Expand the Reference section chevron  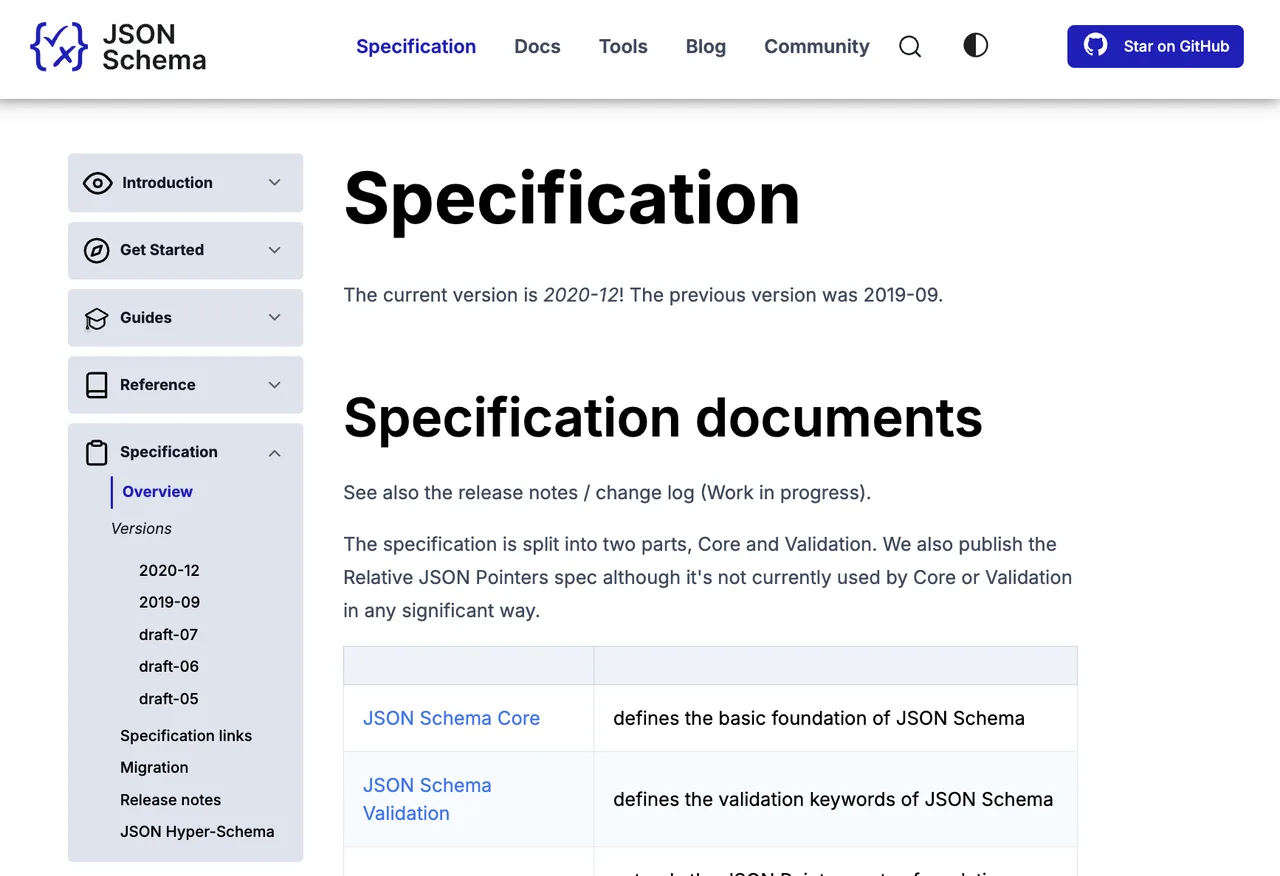pyautogui.click(x=275, y=385)
